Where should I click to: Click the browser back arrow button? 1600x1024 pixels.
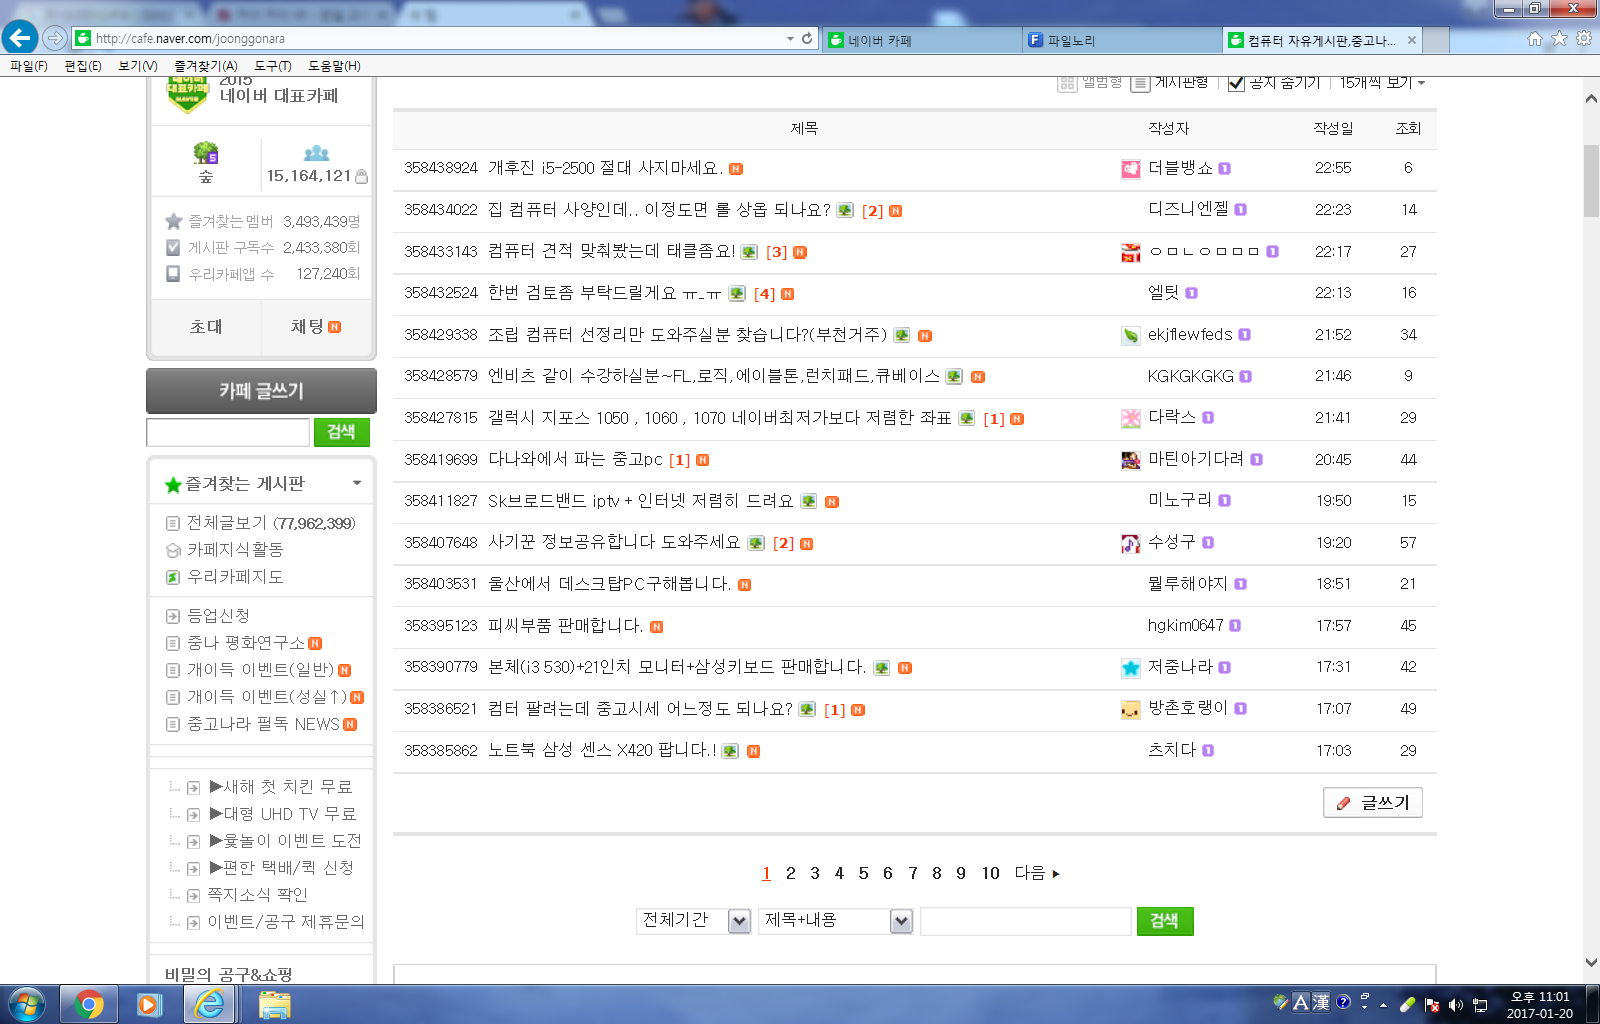(20, 38)
